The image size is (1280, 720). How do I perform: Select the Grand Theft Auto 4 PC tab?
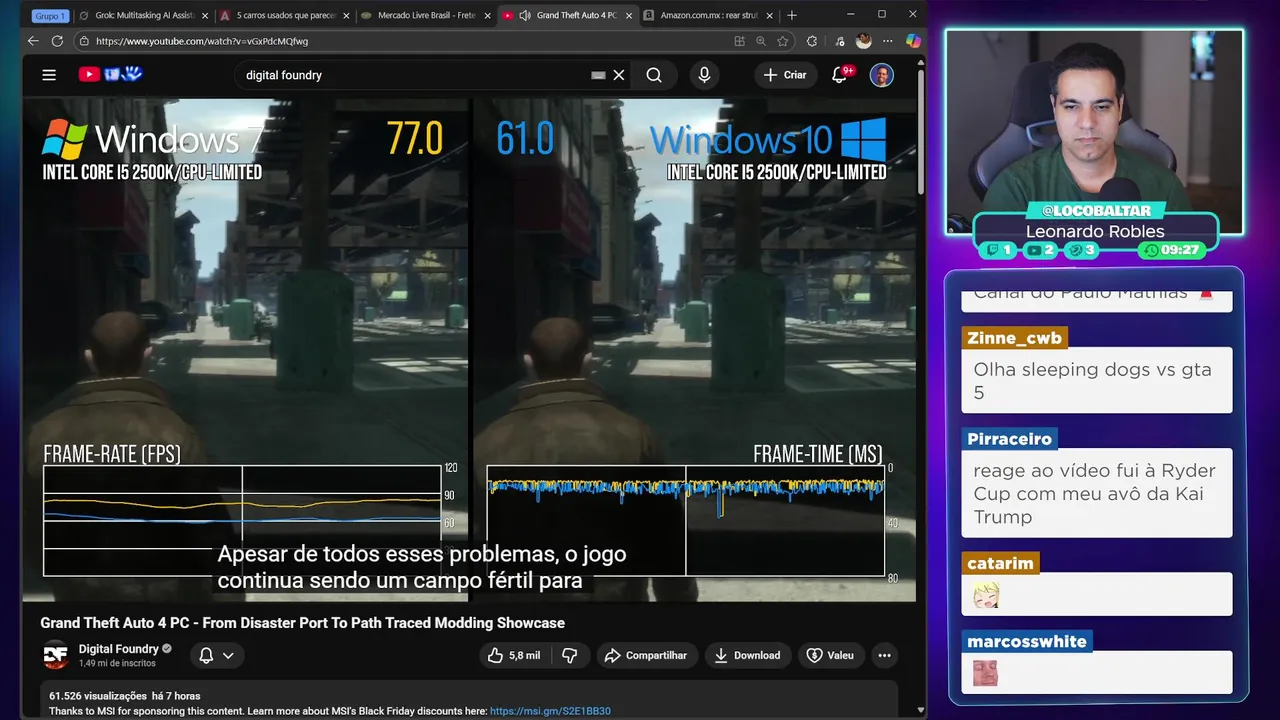[x=566, y=16]
